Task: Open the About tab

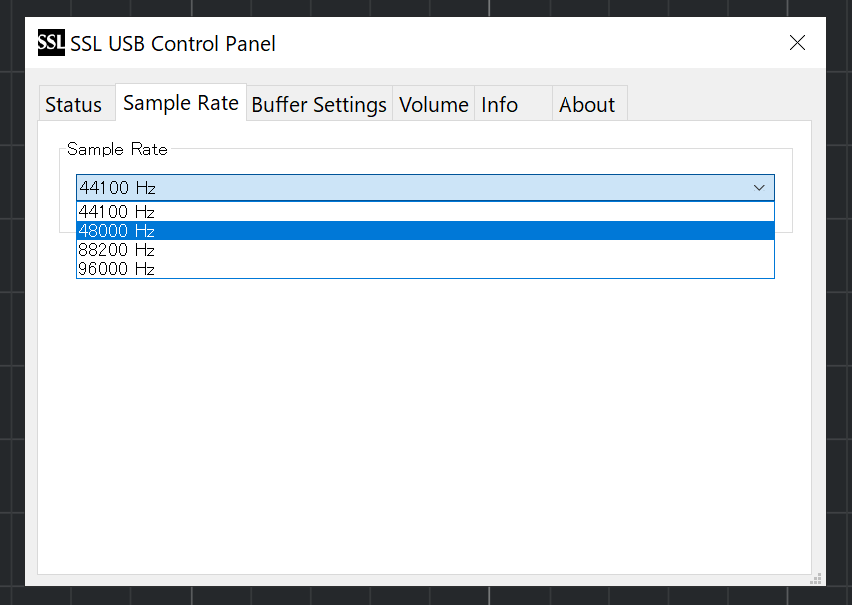Action: 590,104
